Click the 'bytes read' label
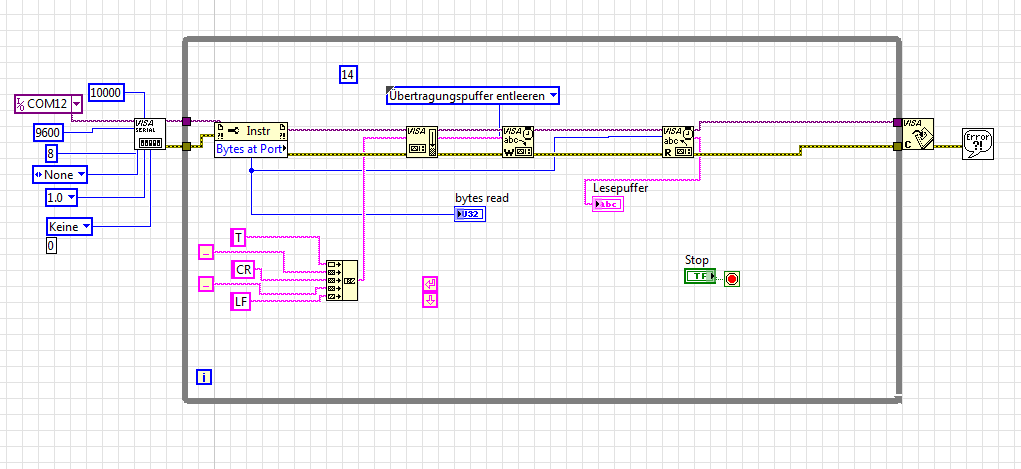Screen dimensions: 1021x469 (482, 198)
